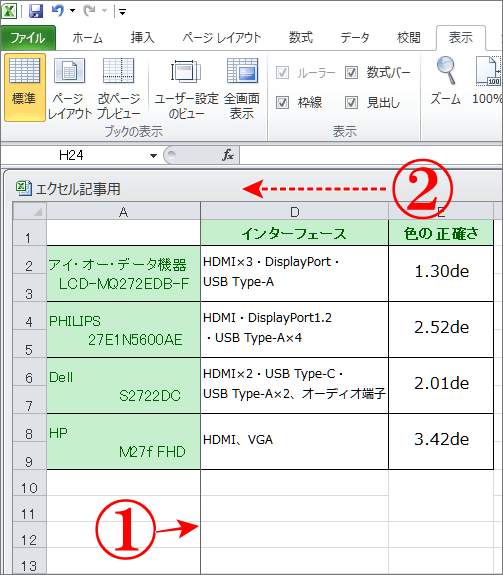
Task: Select row 1 header
Action: 30,233
